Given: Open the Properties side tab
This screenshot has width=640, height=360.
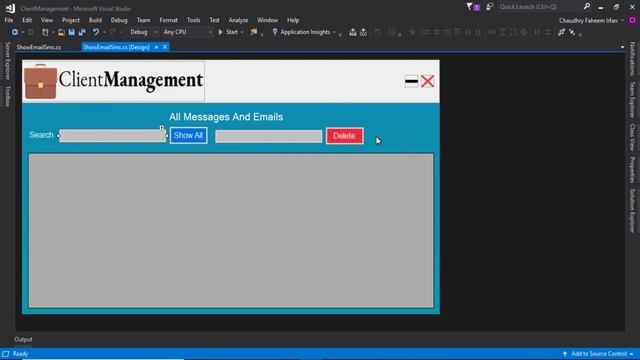Looking at the screenshot, I should [632, 169].
